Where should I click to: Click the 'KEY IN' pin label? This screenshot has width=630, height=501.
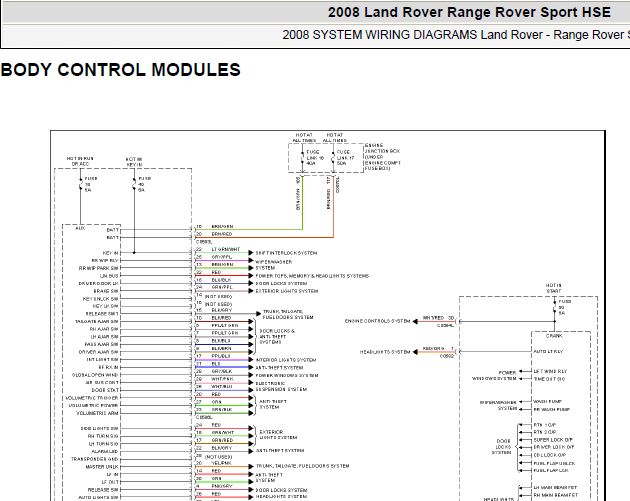[111, 253]
